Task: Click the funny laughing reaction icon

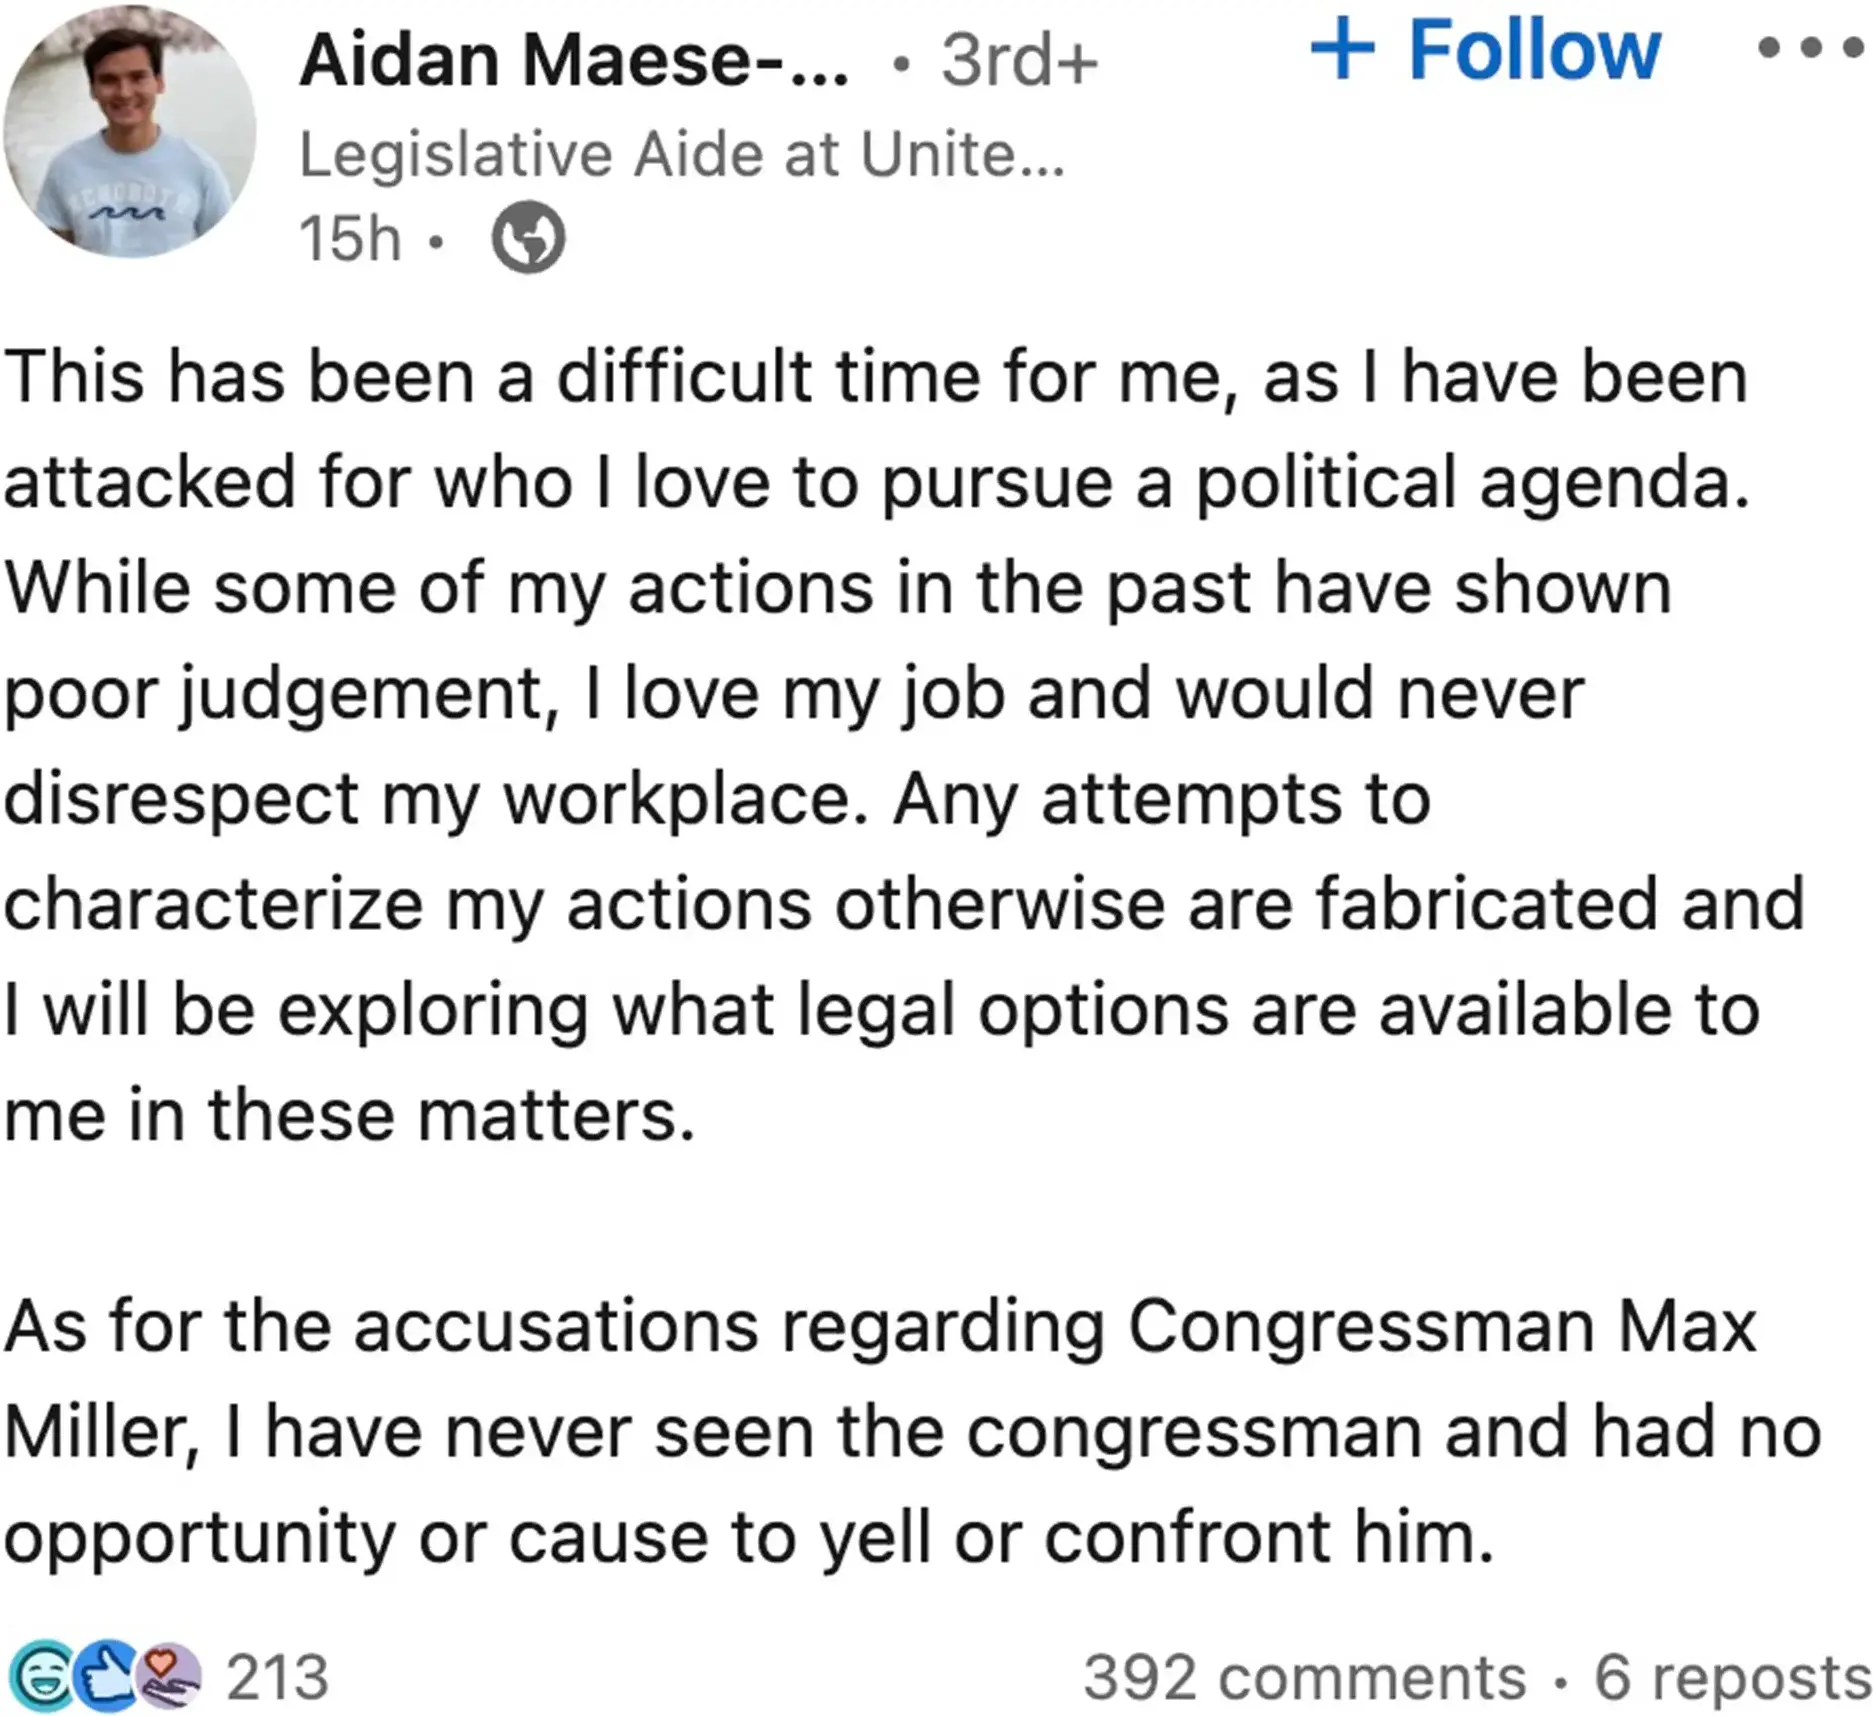Action: pyautogui.click(x=40, y=1676)
